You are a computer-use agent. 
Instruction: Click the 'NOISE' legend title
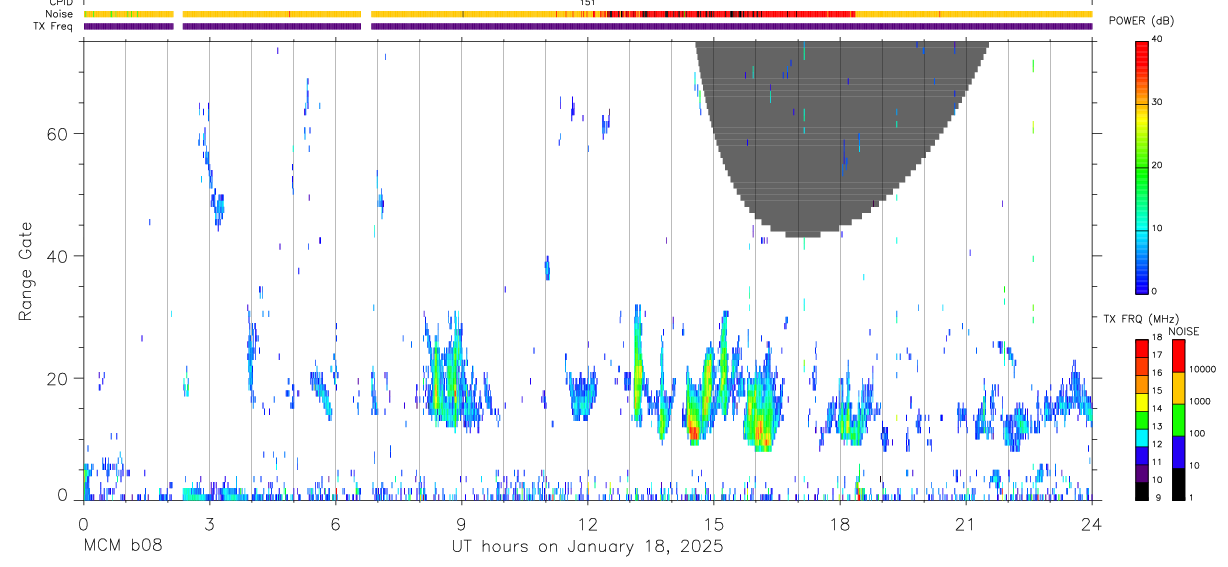click(x=1184, y=331)
